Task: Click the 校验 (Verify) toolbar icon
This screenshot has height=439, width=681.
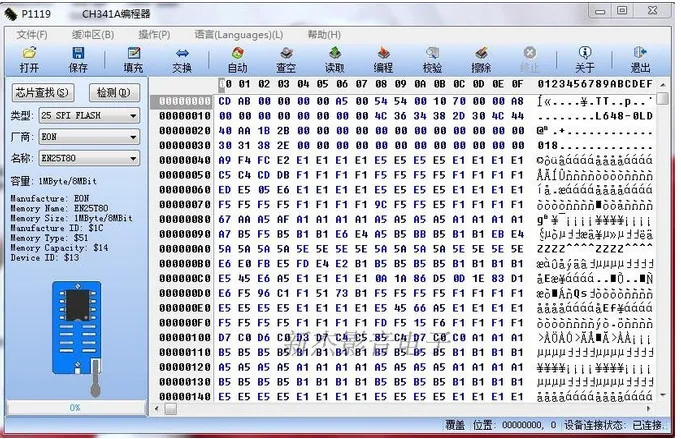Action: [432, 53]
